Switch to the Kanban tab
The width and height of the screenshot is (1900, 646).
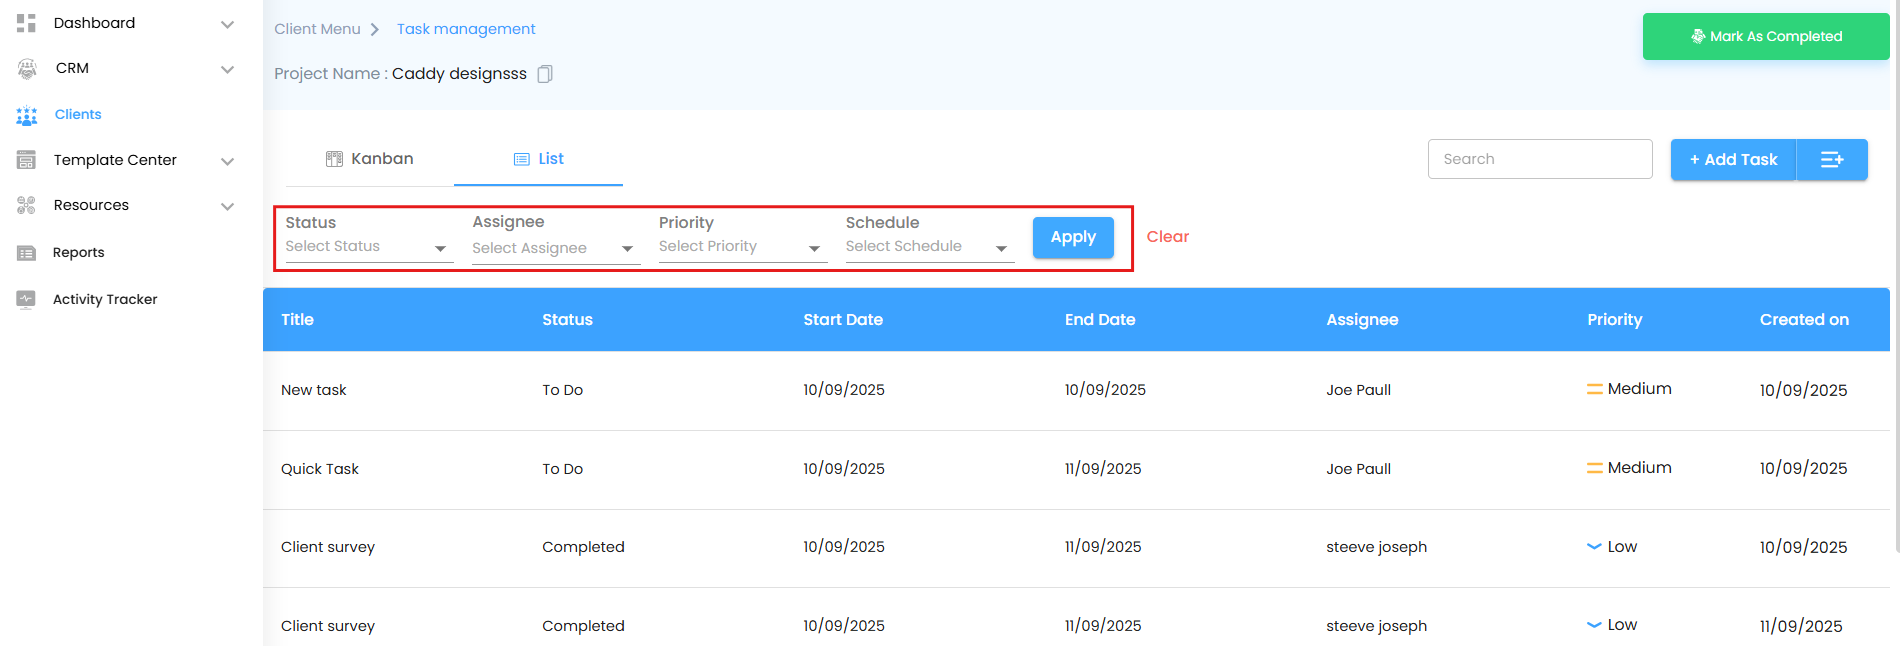370,159
